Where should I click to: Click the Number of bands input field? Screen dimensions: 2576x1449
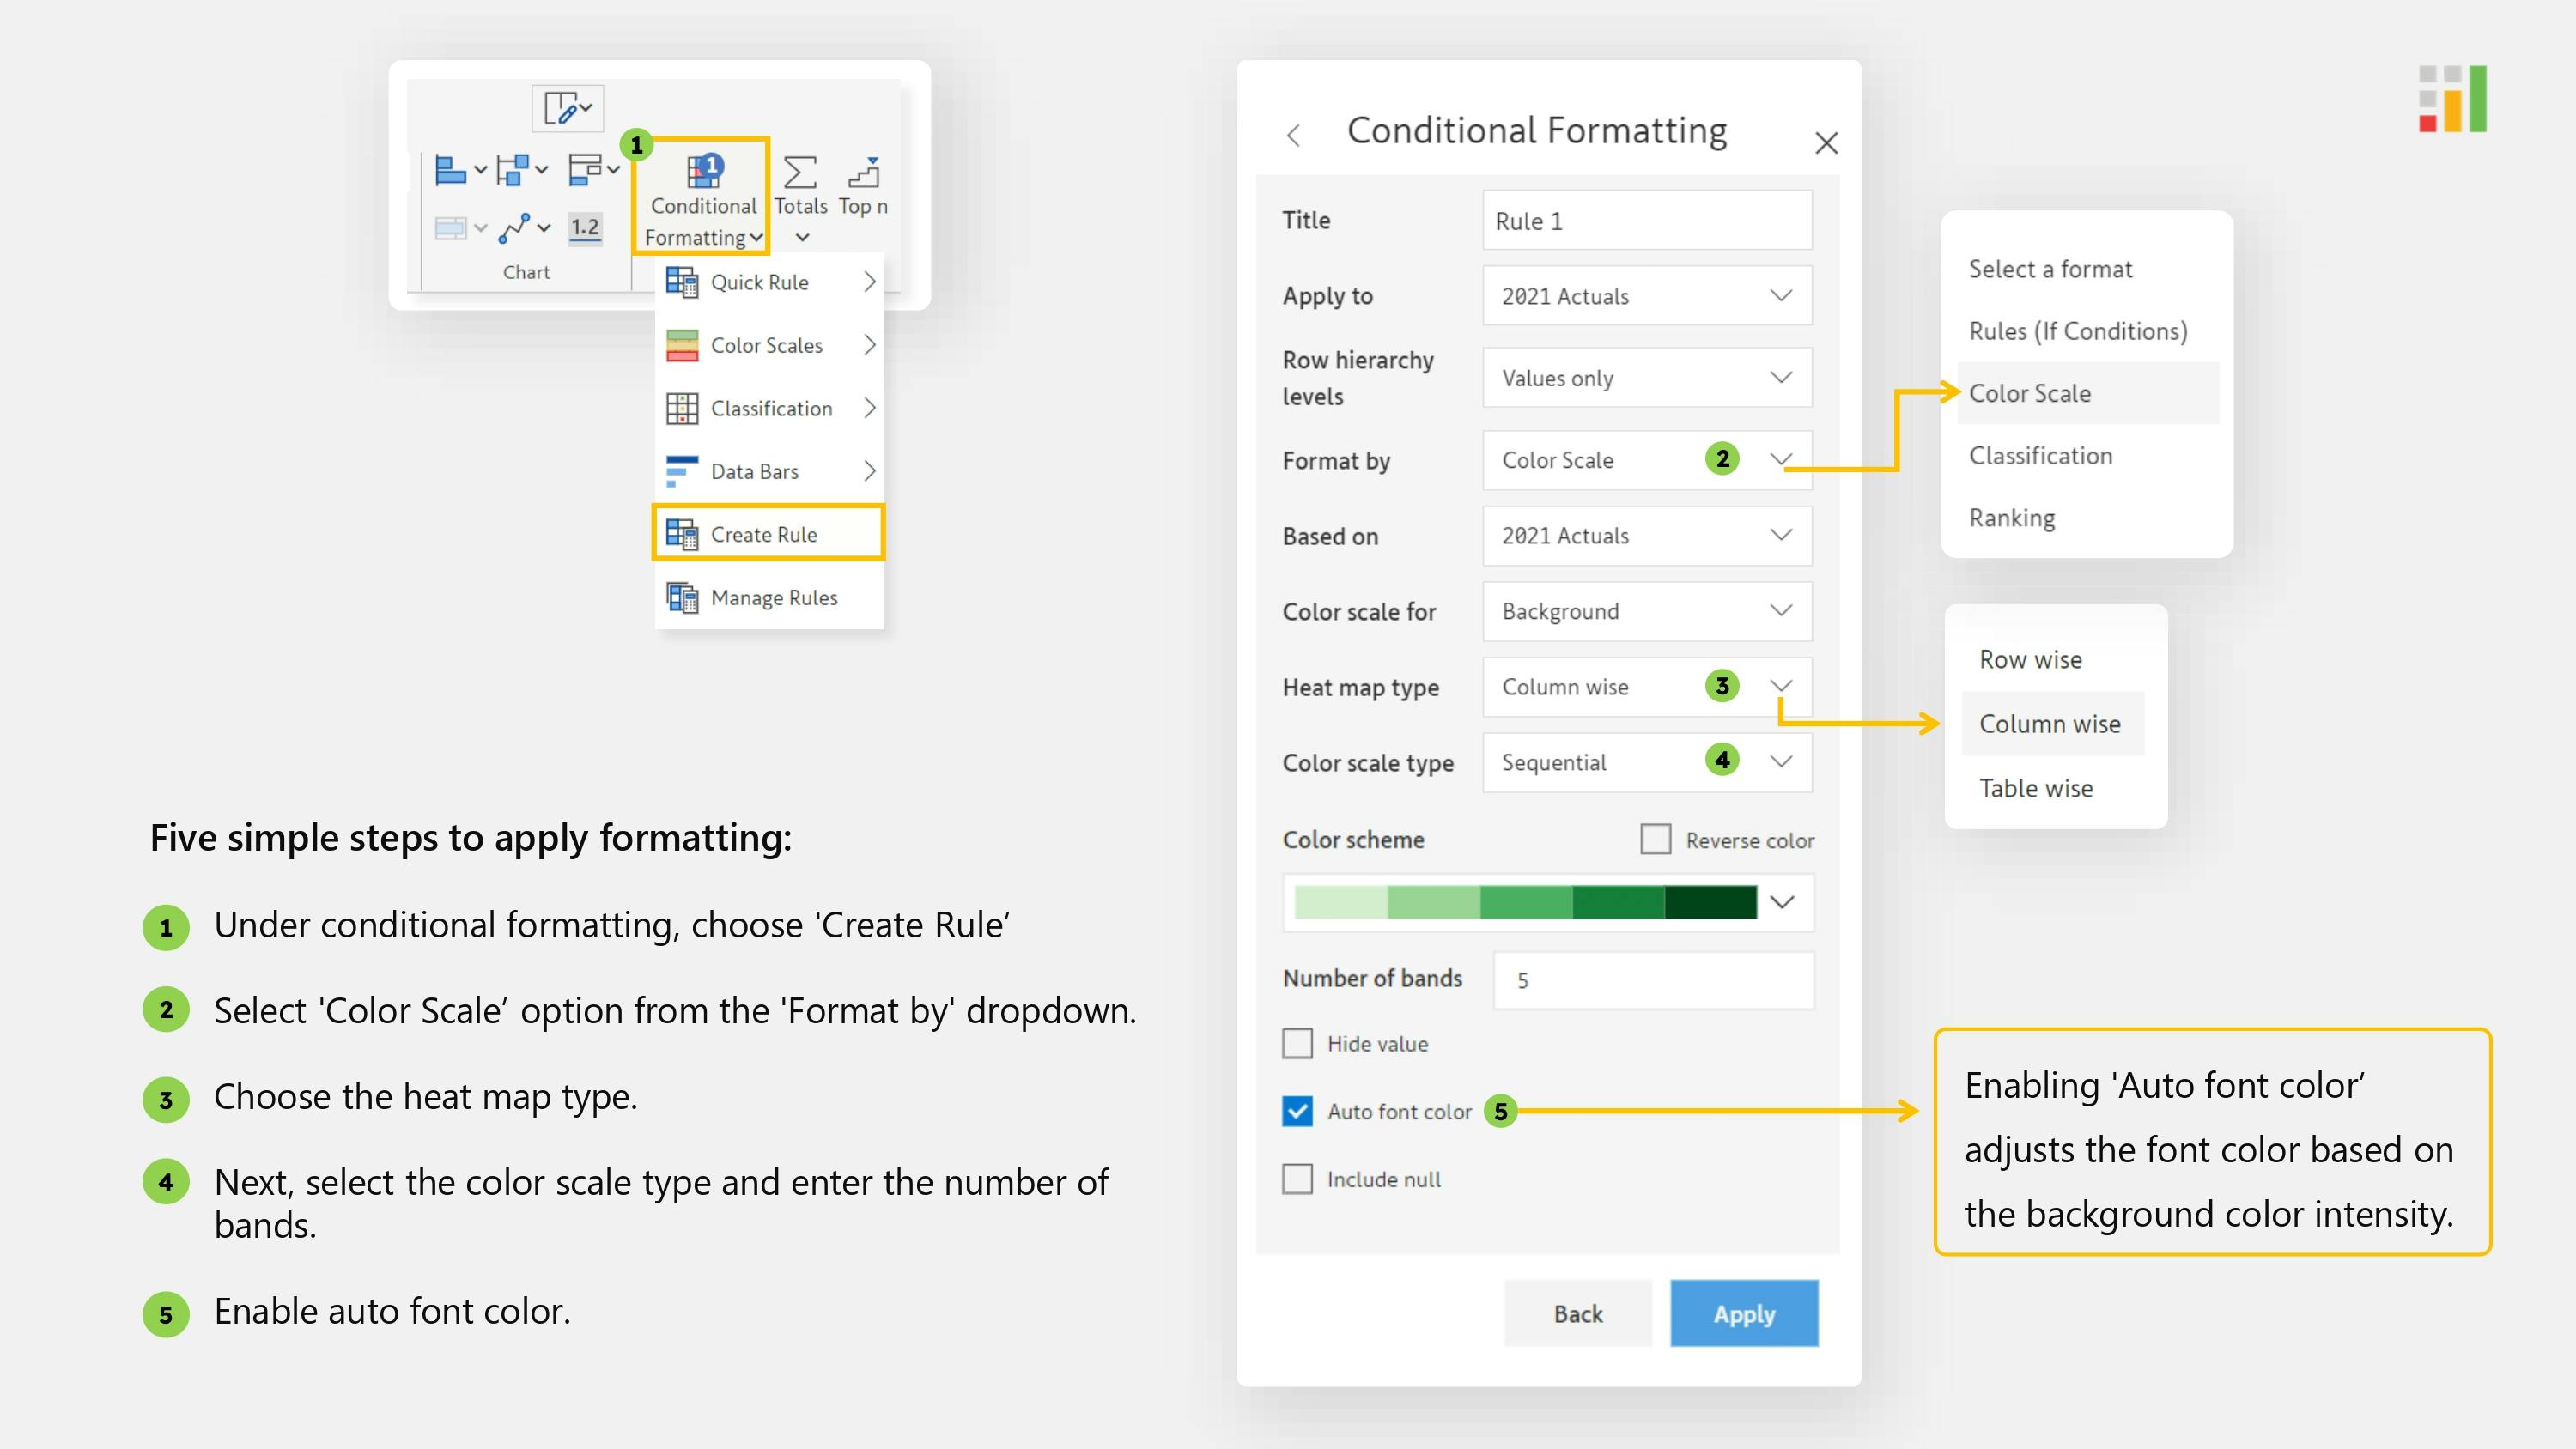(1652, 980)
